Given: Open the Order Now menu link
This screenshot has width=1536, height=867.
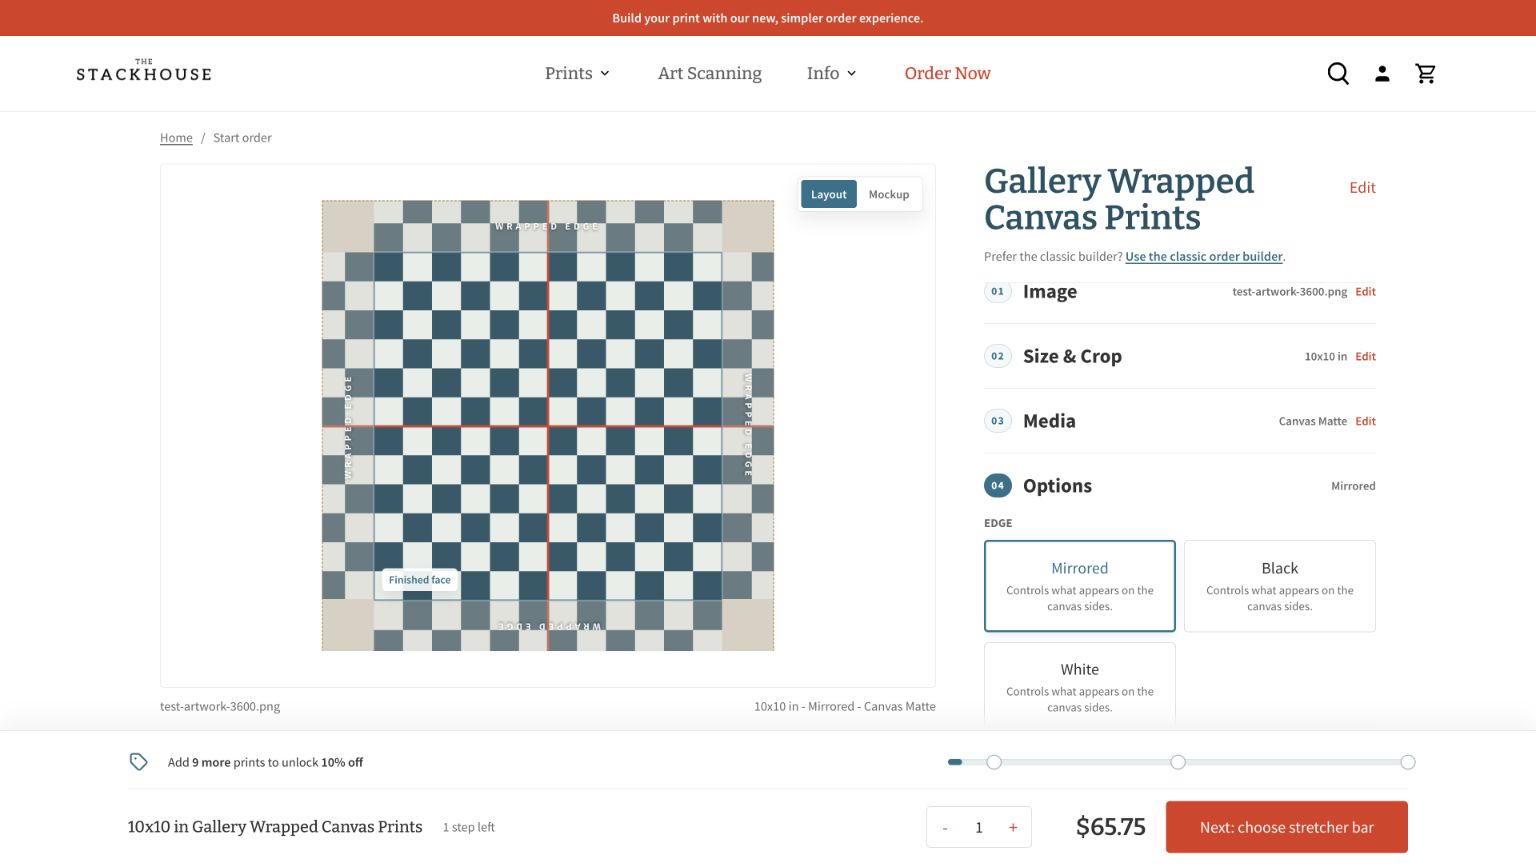Looking at the screenshot, I should click(x=947, y=73).
